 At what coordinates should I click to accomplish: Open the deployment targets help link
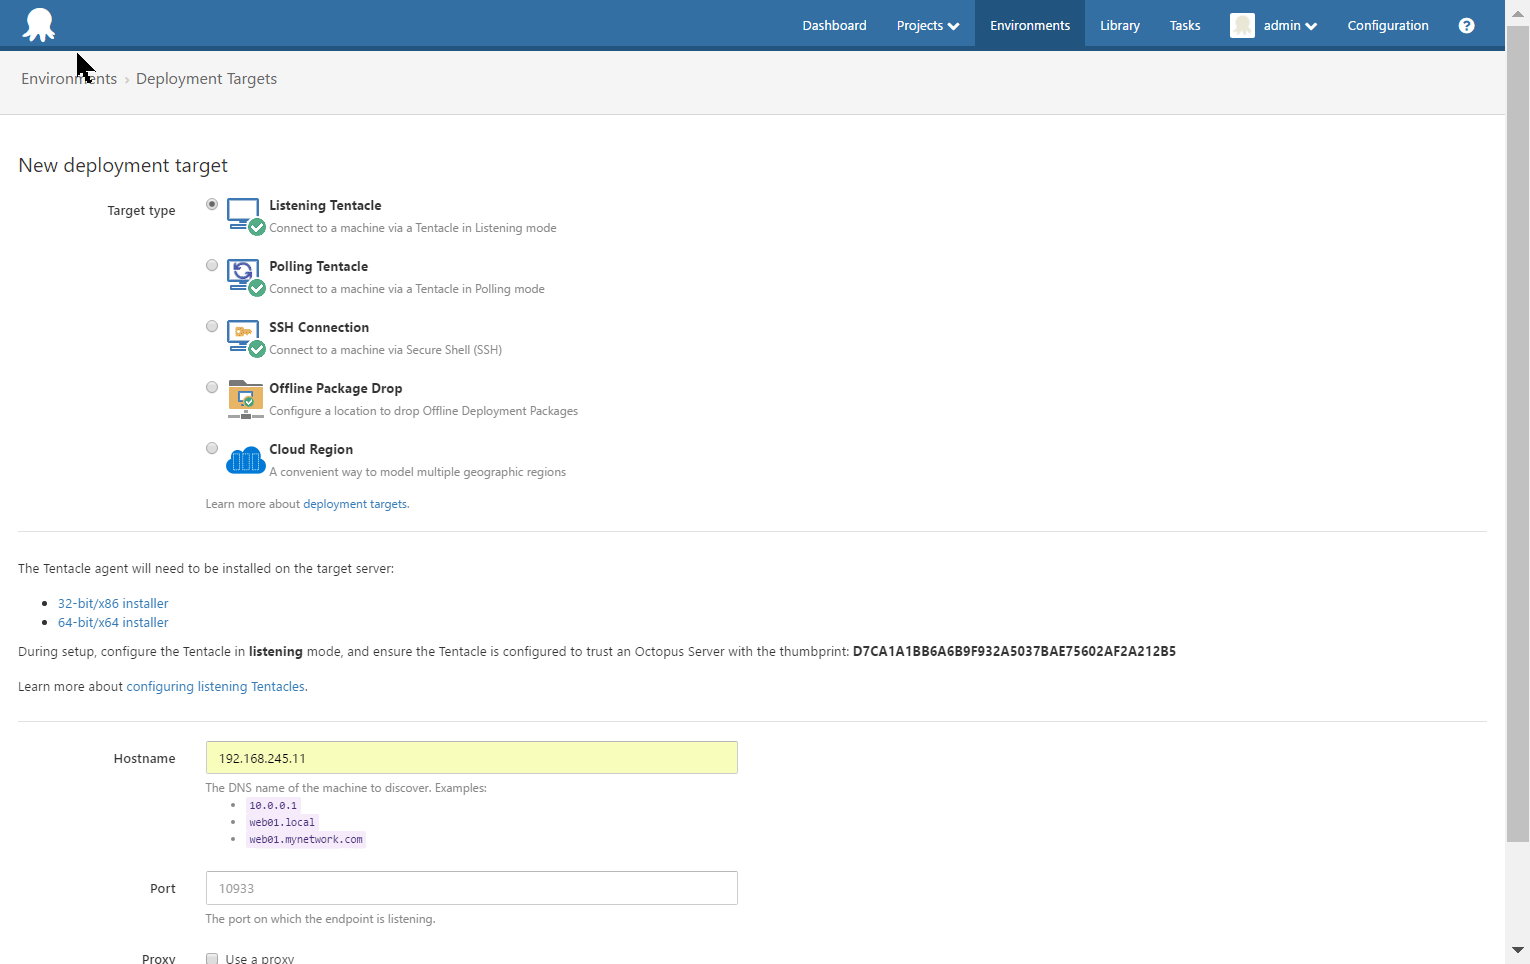click(x=355, y=504)
